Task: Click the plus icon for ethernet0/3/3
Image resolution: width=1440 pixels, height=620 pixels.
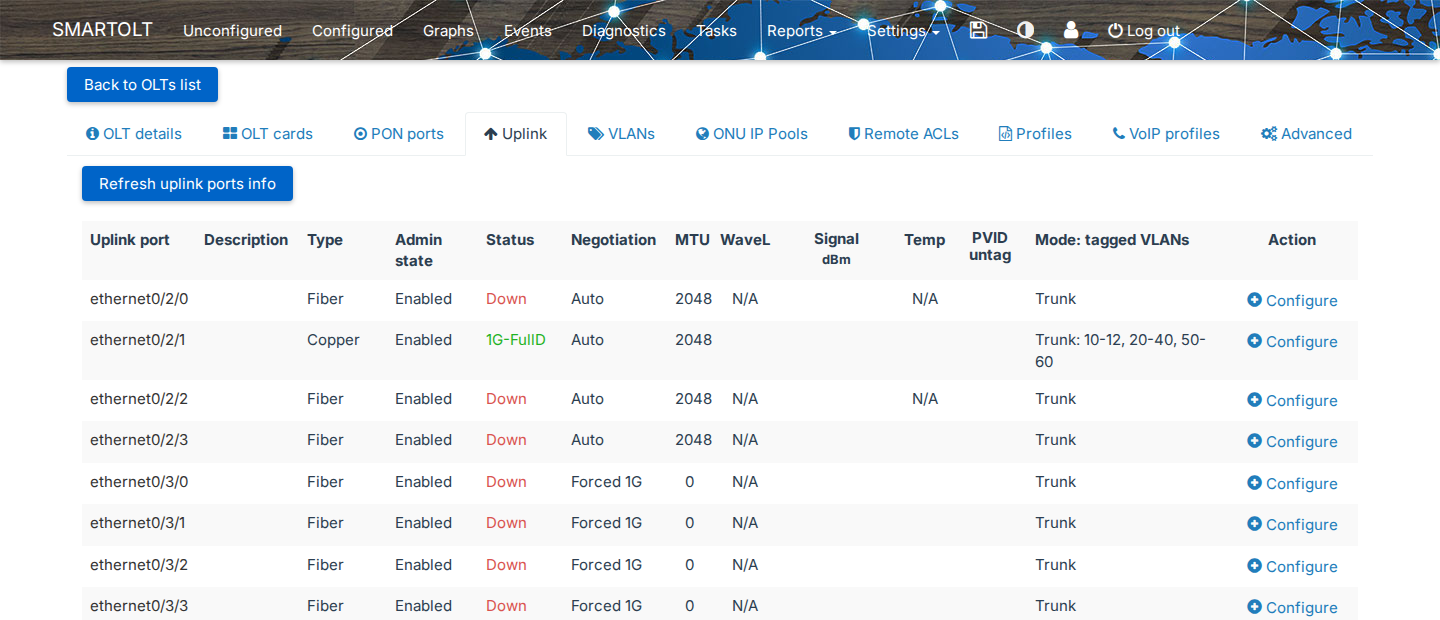Action: click(x=1254, y=606)
